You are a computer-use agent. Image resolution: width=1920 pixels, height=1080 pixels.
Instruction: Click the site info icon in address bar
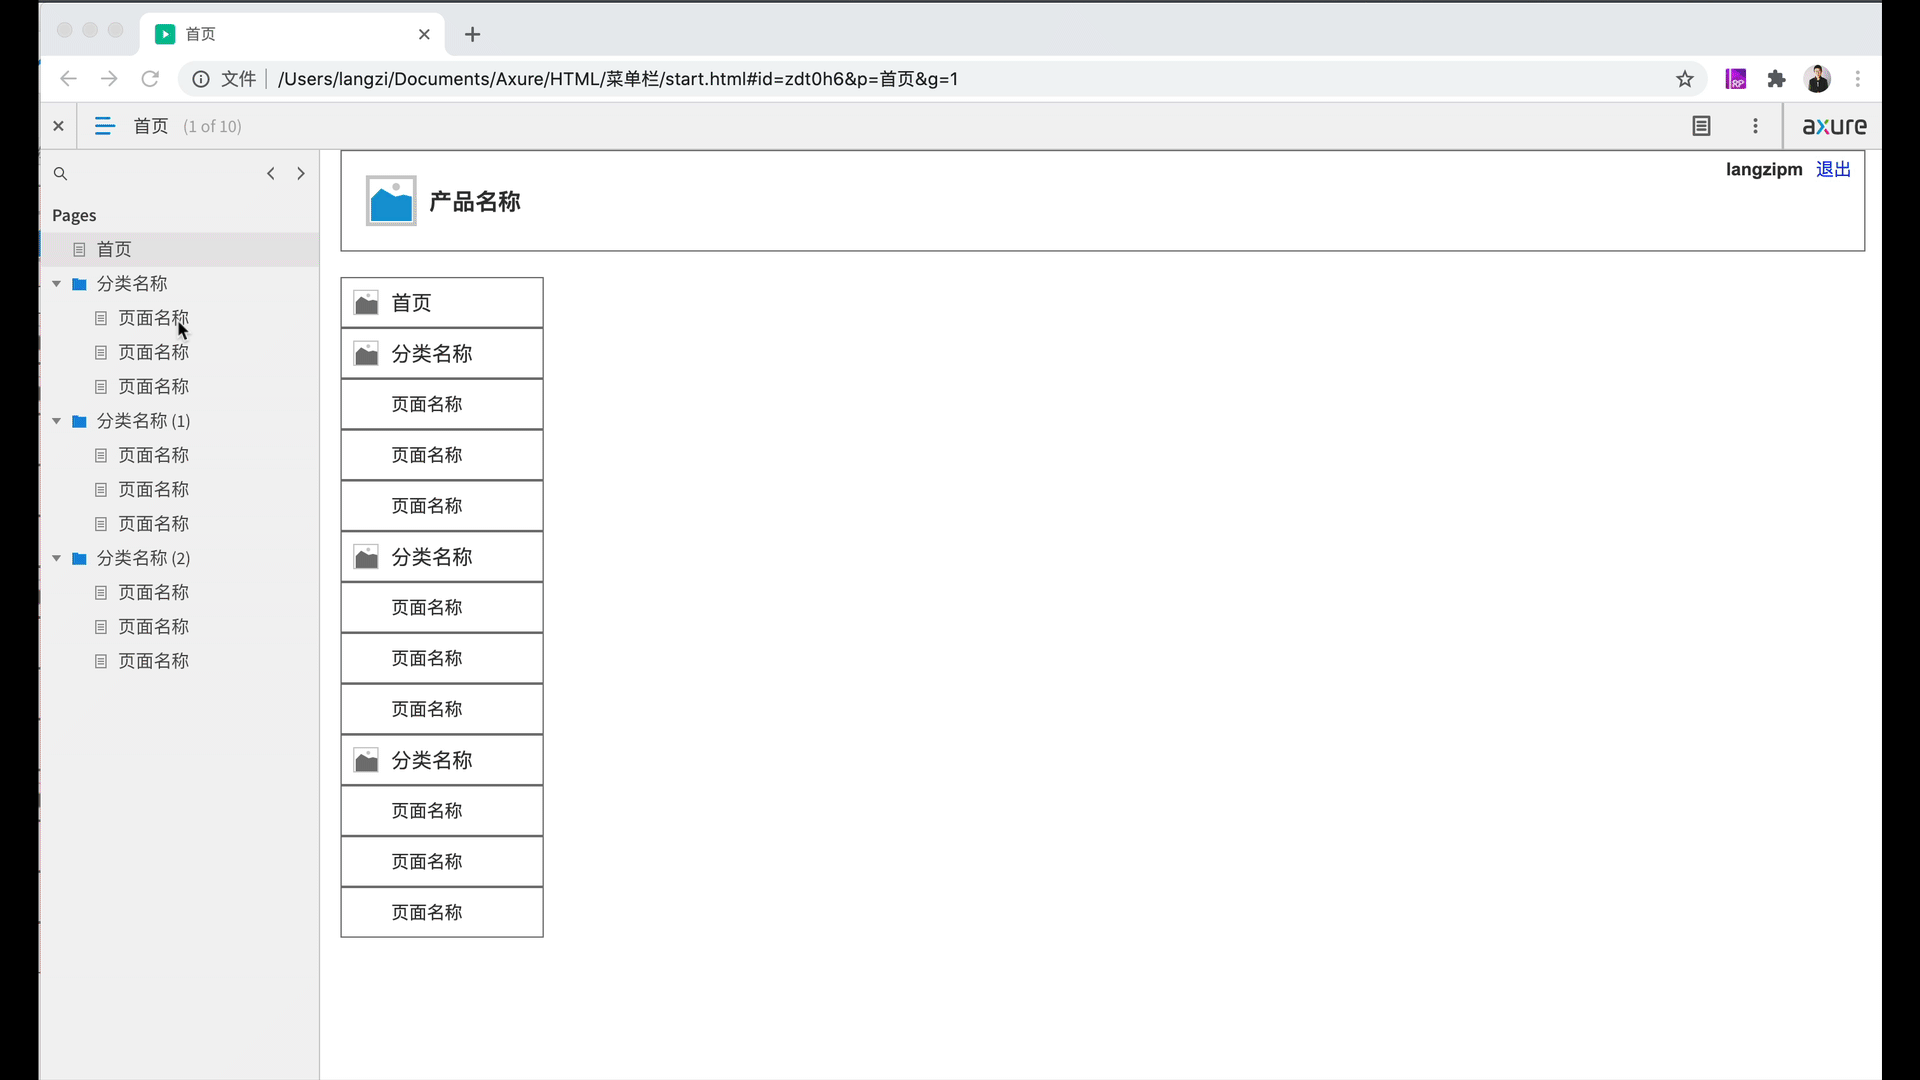point(201,79)
